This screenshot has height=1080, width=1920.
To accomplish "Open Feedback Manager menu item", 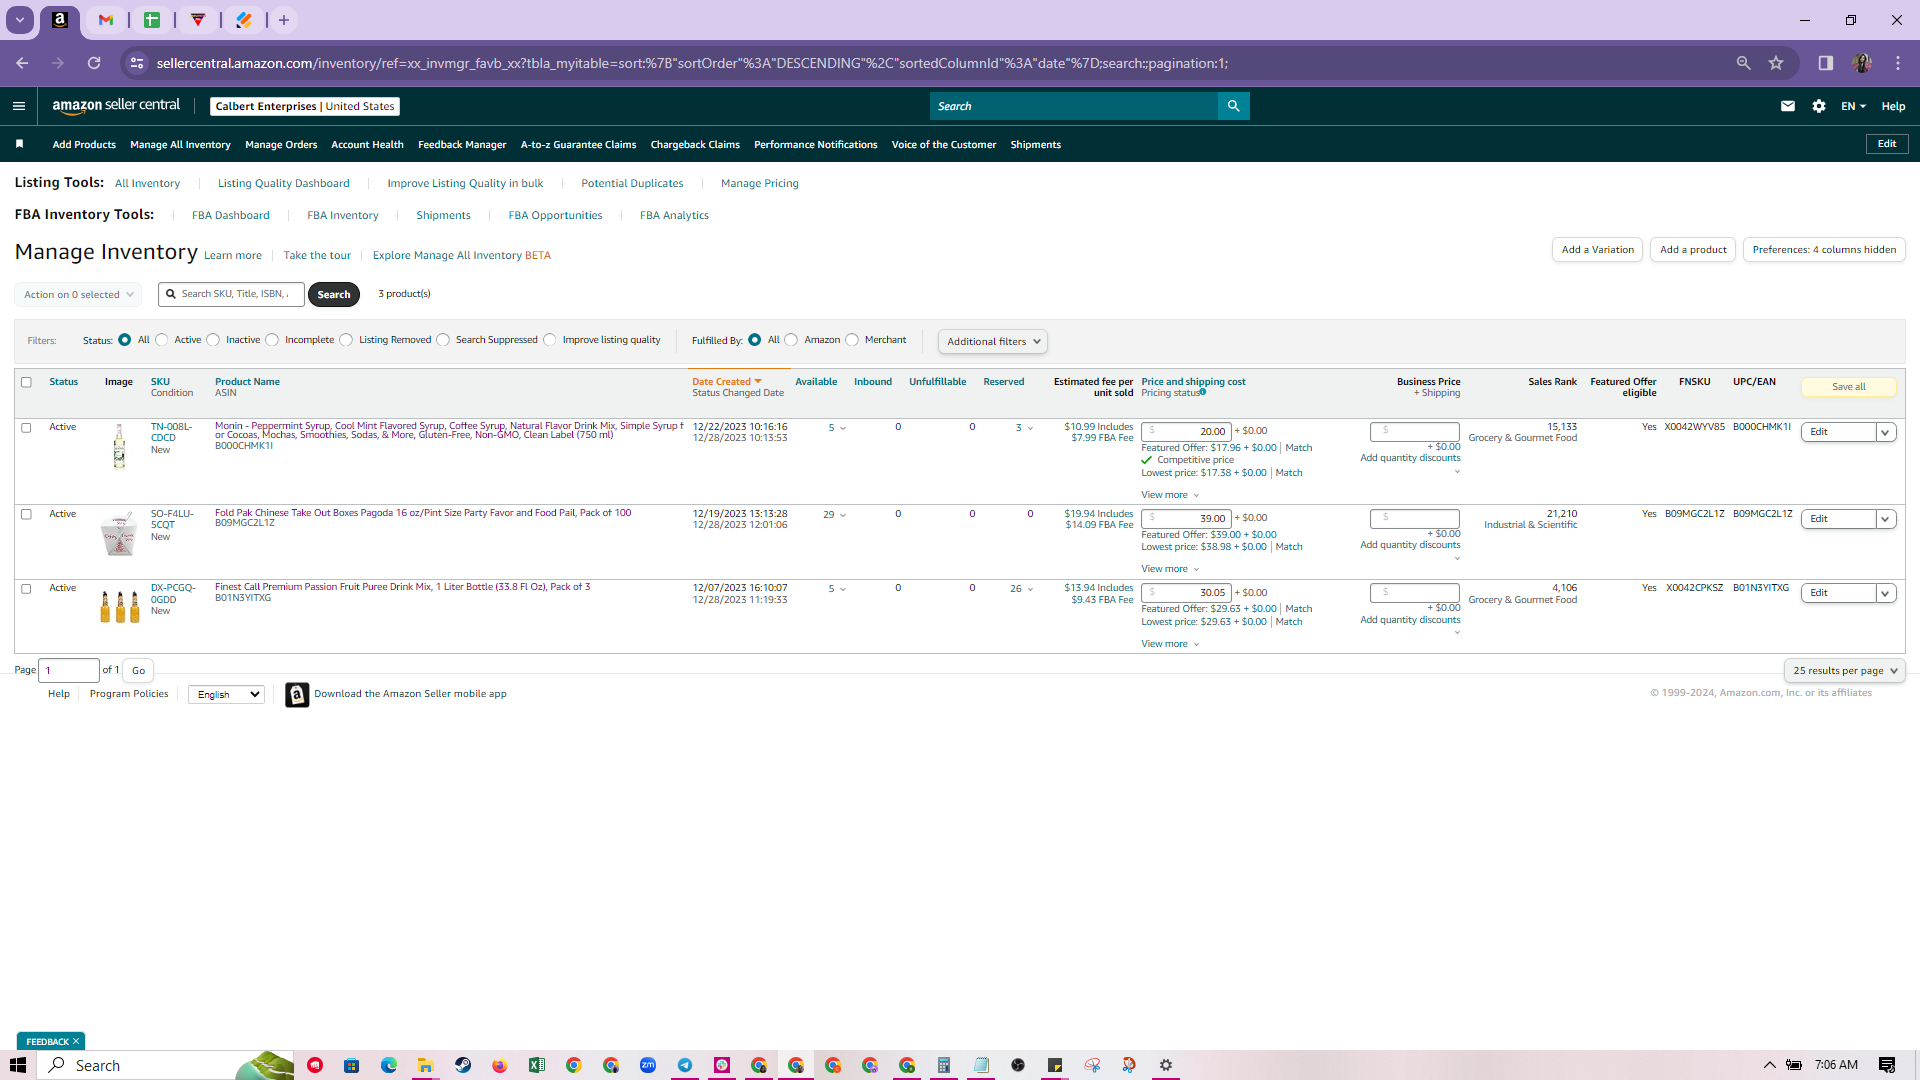I will (x=462, y=145).
